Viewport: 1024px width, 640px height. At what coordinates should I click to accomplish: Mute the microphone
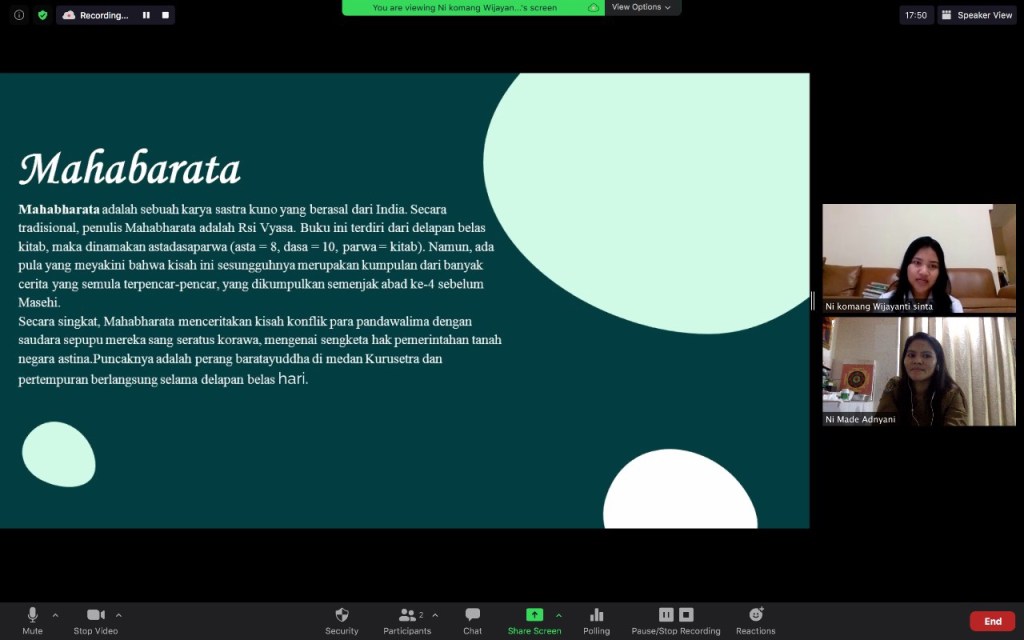(x=32, y=620)
